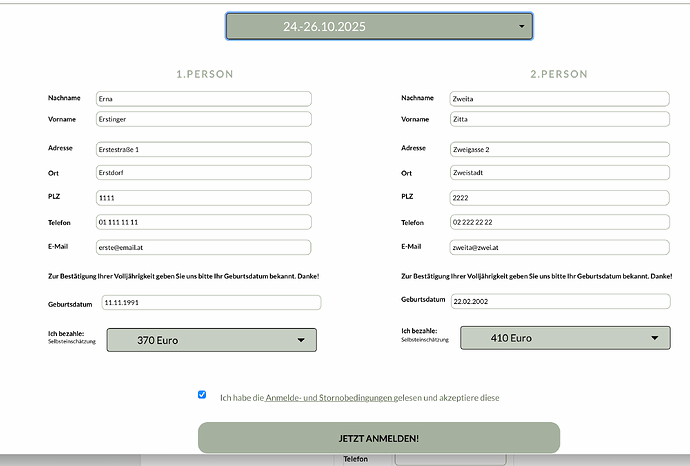Focus the PLZ field with 1111
This screenshot has height=466, width=690.
click(x=203, y=197)
